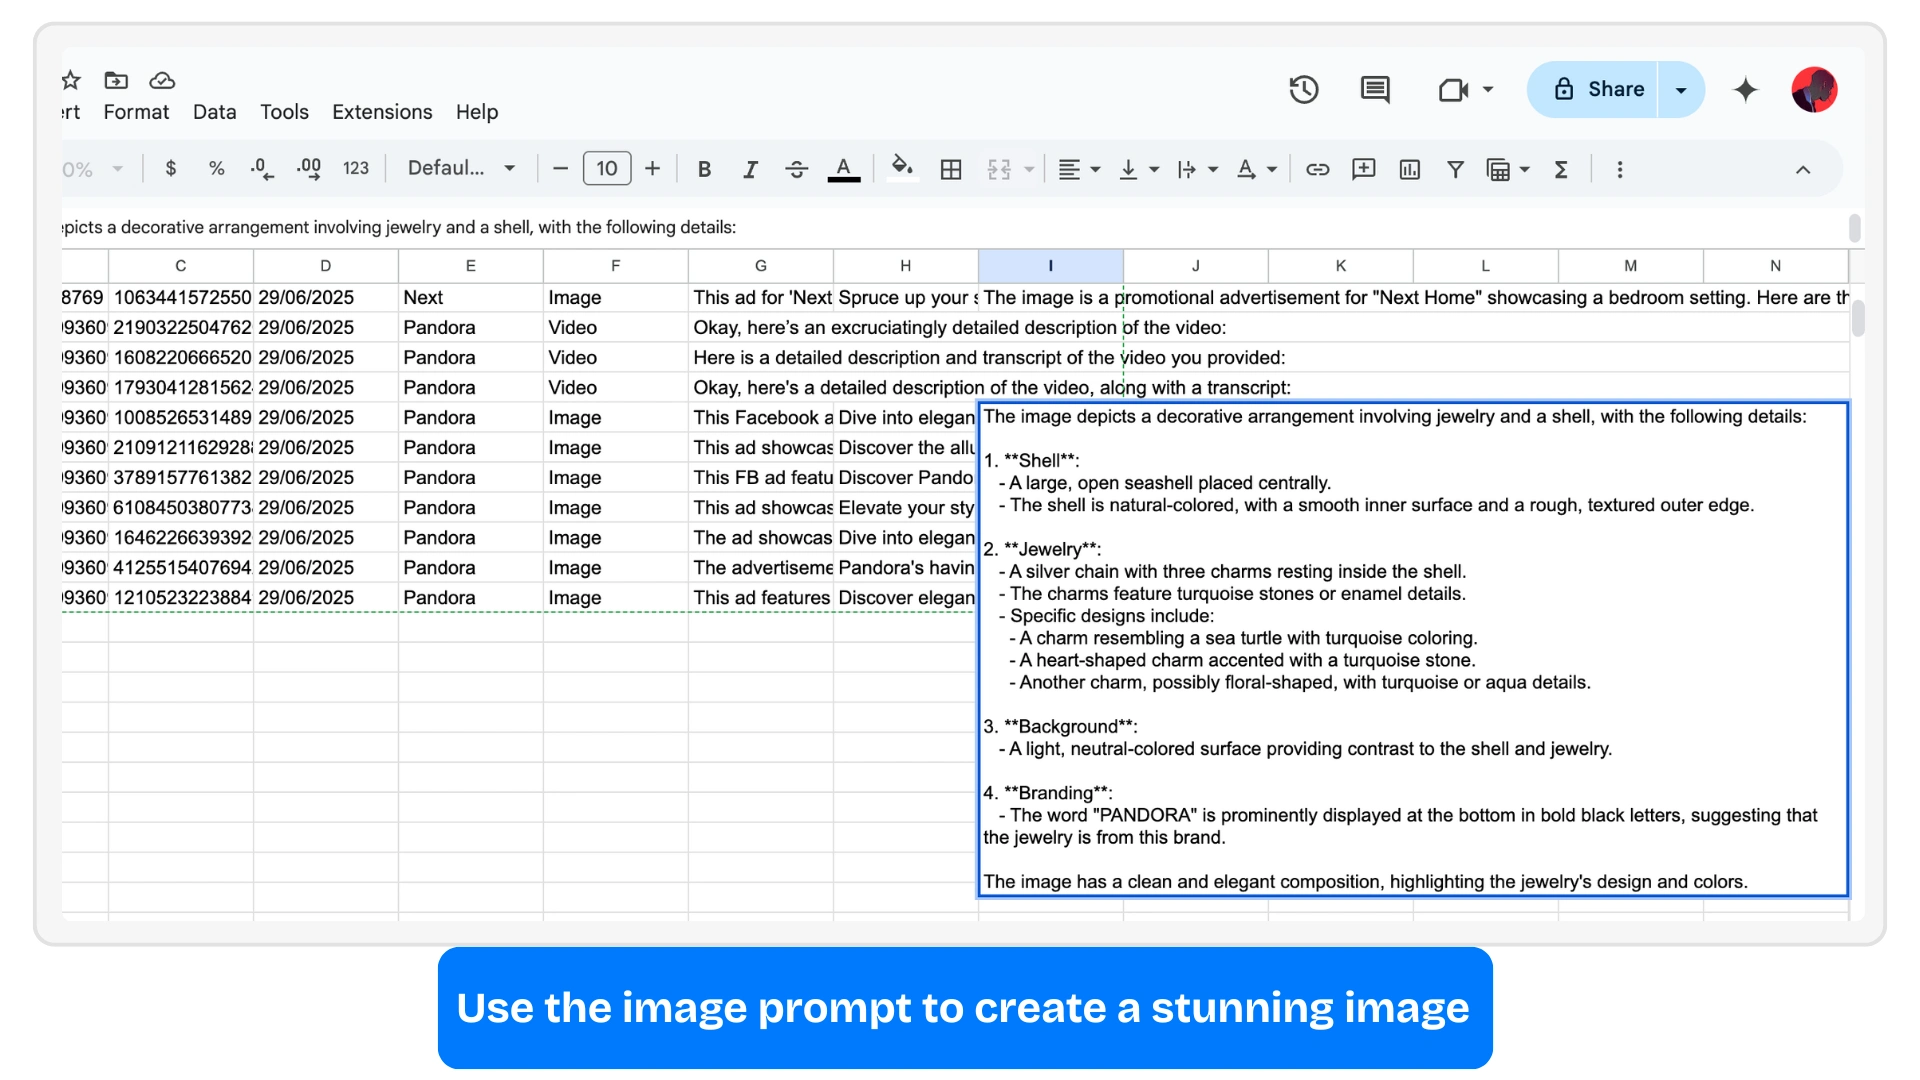Toggle bold formatting

tap(704, 169)
